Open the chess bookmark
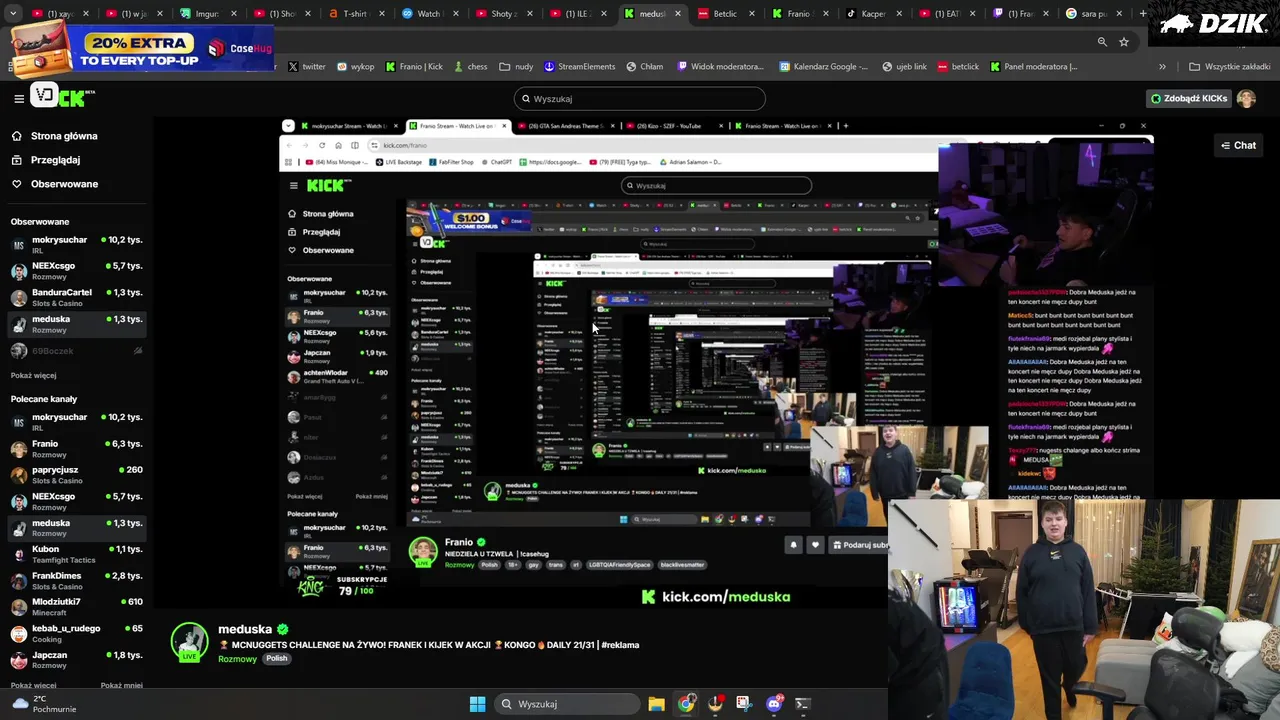1280x720 pixels. pyautogui.click(x=470, y=67)
